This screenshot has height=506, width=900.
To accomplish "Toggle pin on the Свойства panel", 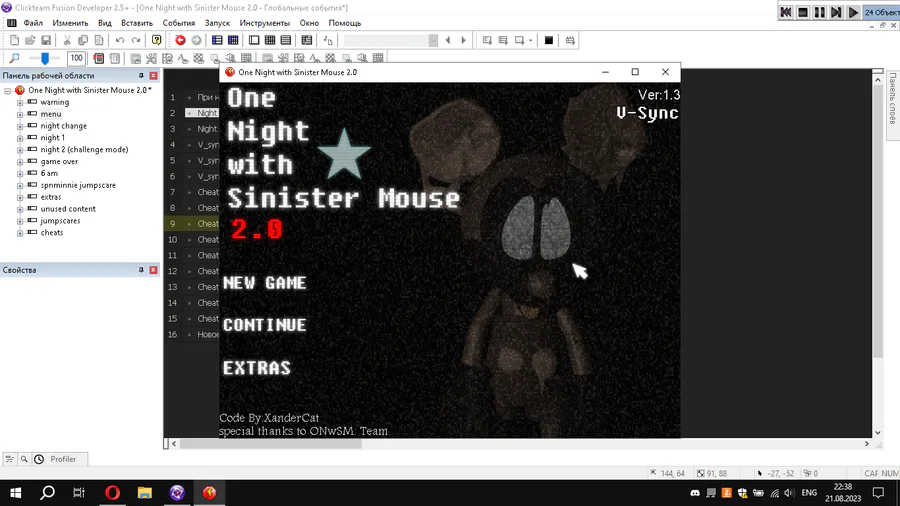I will 141,270.
